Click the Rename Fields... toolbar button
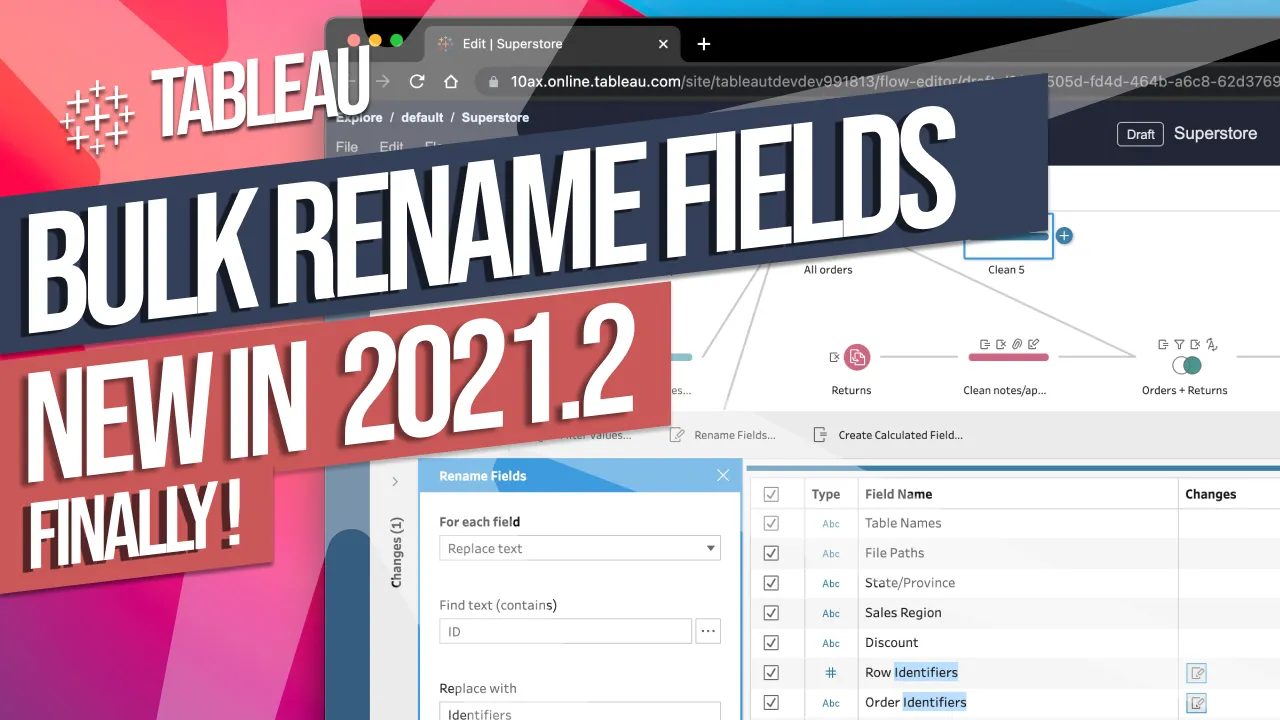1280x720 pixels. (723, 435)
